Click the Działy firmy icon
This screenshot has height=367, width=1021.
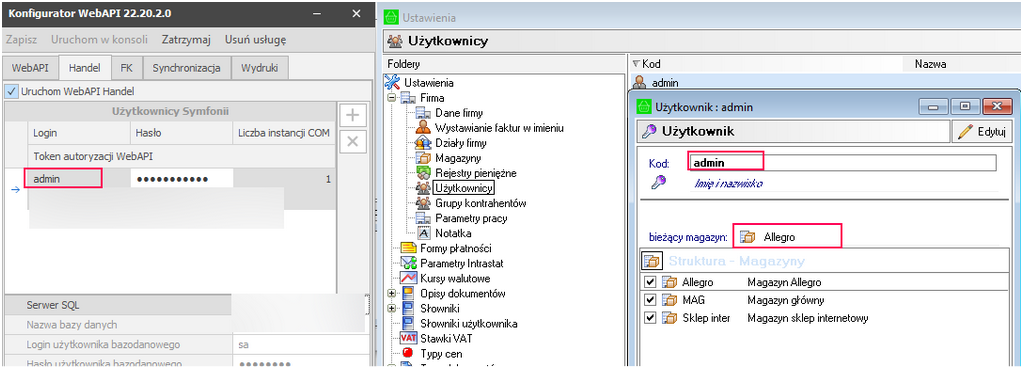(x=423, y=143)
